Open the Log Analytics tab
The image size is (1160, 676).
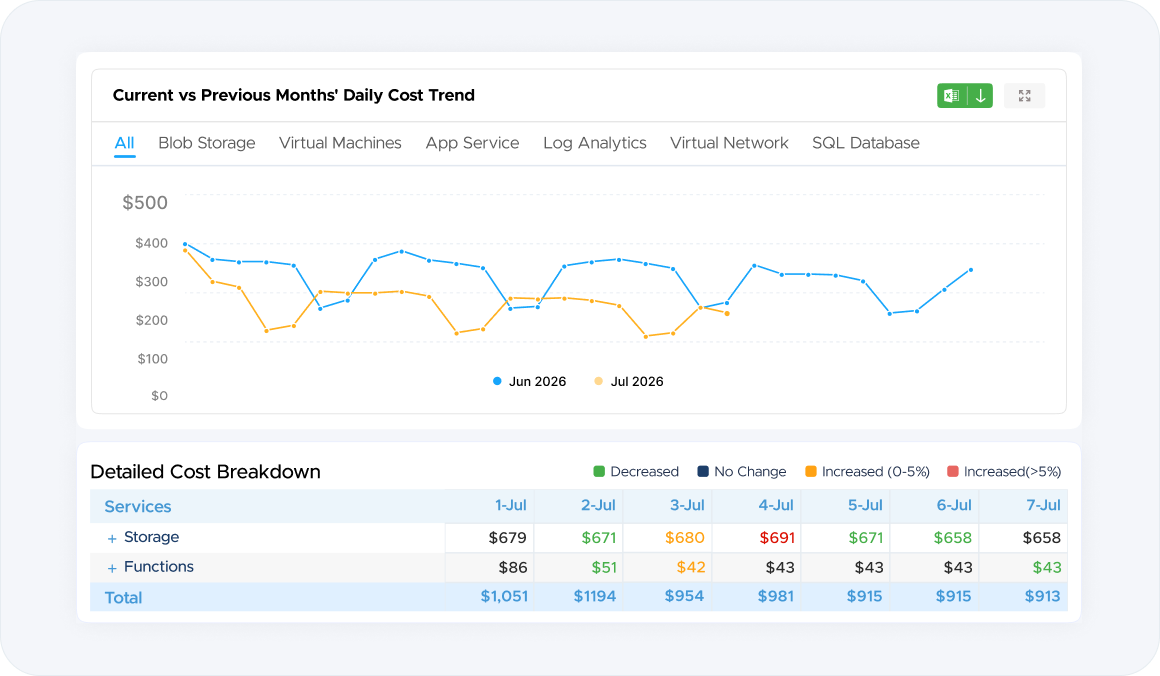click(595, 143)
